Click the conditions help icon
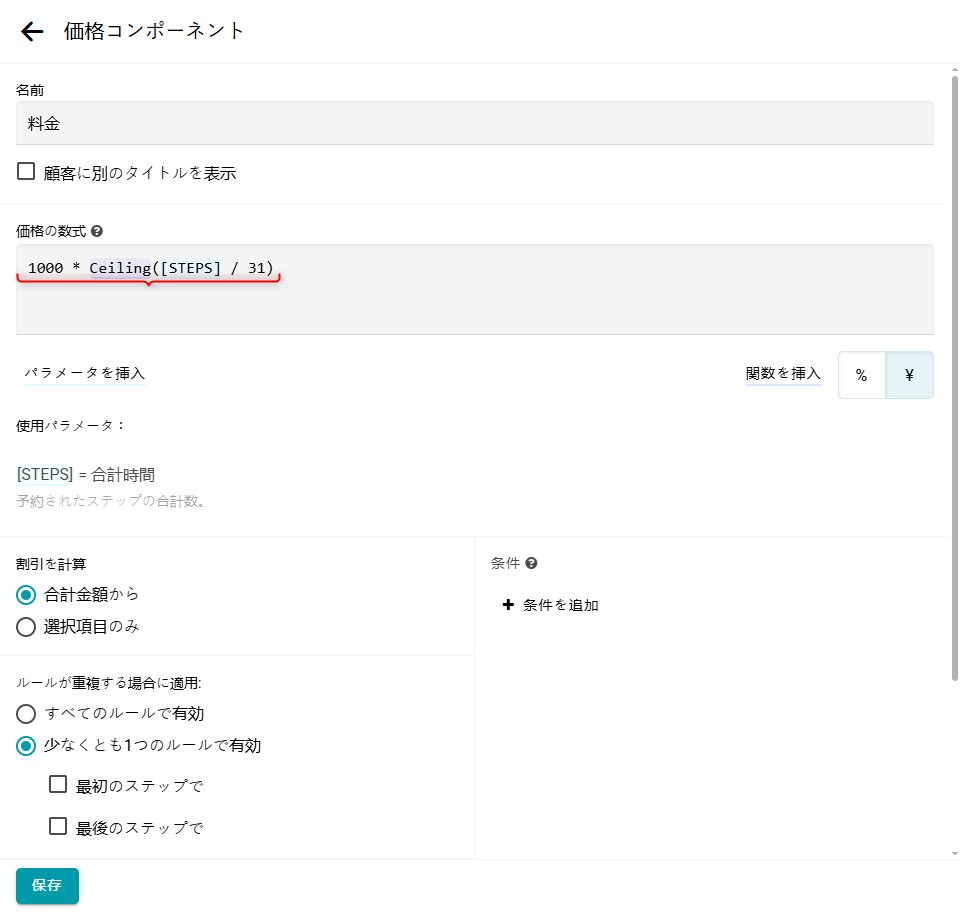Image resolution: width=960 pixels, height=912 pixels. coord(531,563)
